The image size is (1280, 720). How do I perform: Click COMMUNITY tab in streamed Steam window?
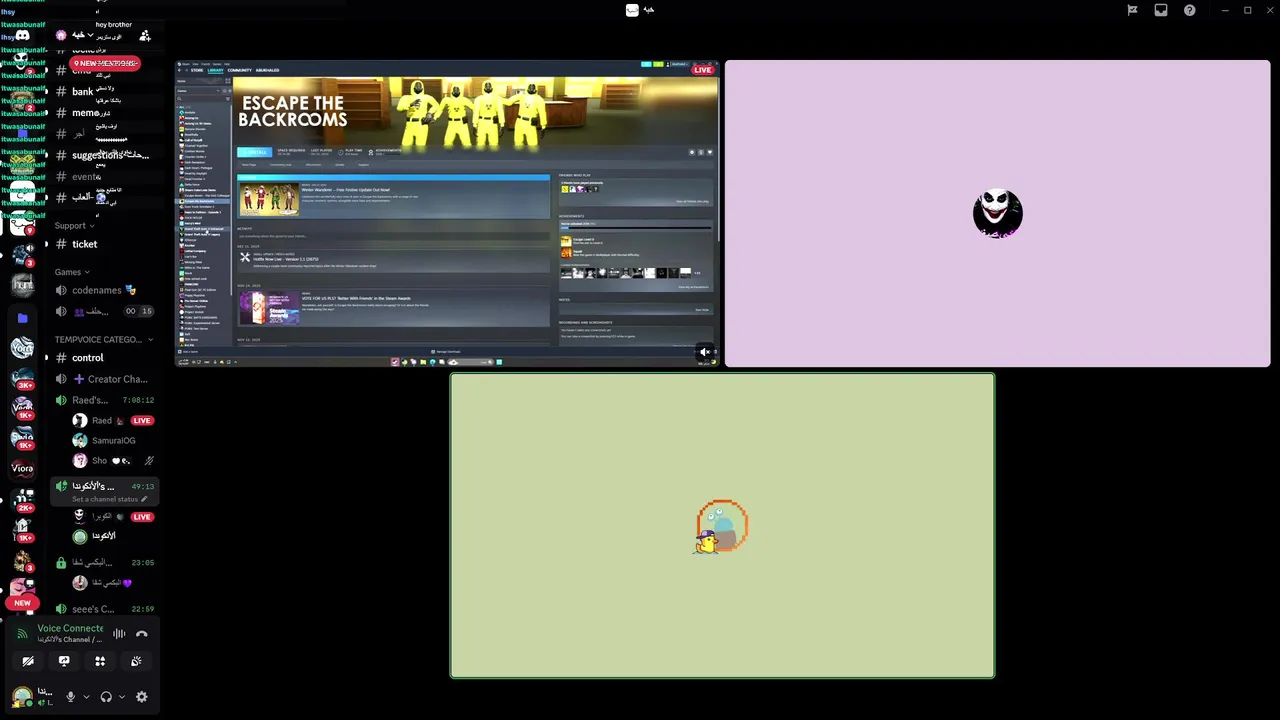239,70
